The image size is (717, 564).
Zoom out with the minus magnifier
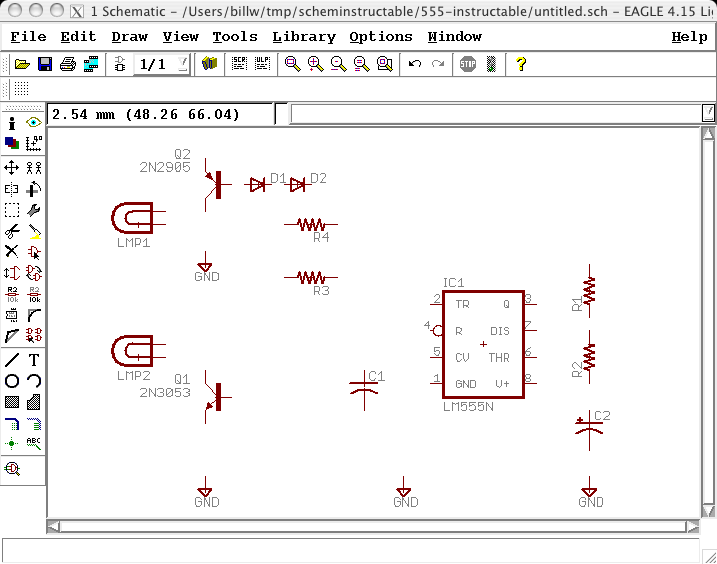[338, 64]
